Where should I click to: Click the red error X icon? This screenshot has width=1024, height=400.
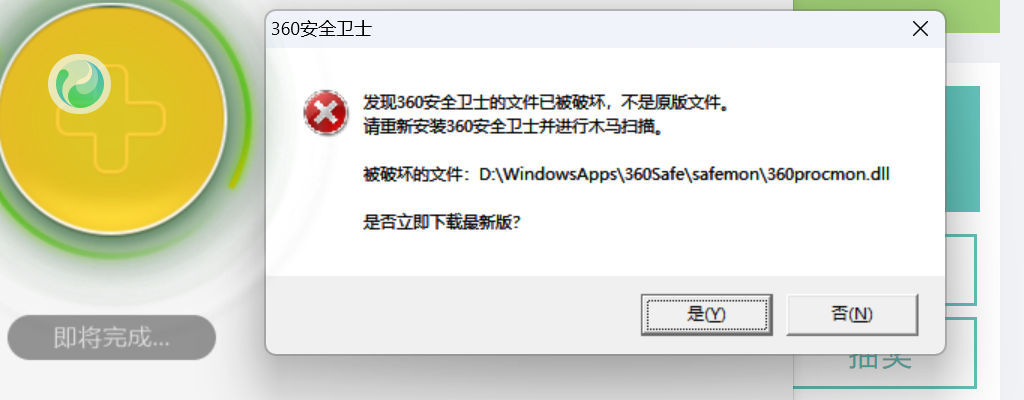(326, 112)
